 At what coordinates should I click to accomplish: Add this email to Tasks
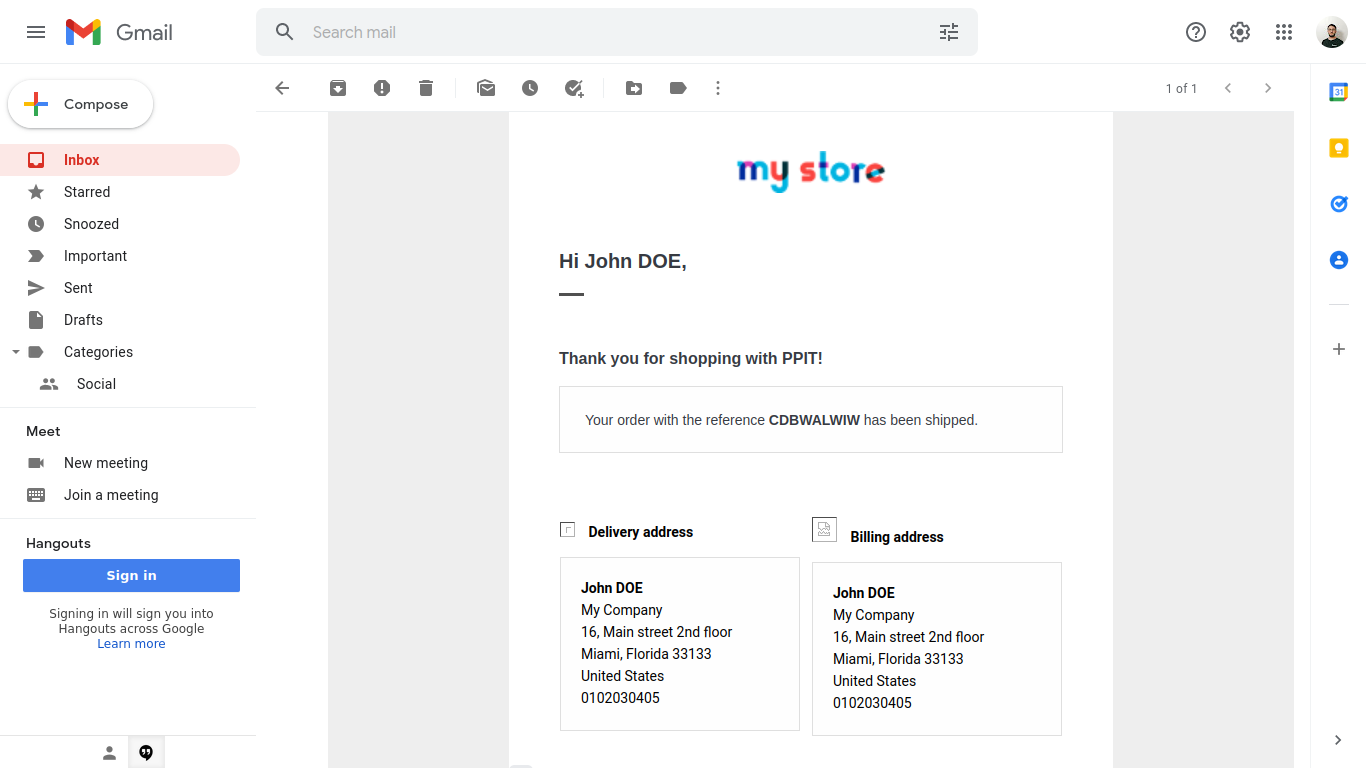click(x=574, y=88)
